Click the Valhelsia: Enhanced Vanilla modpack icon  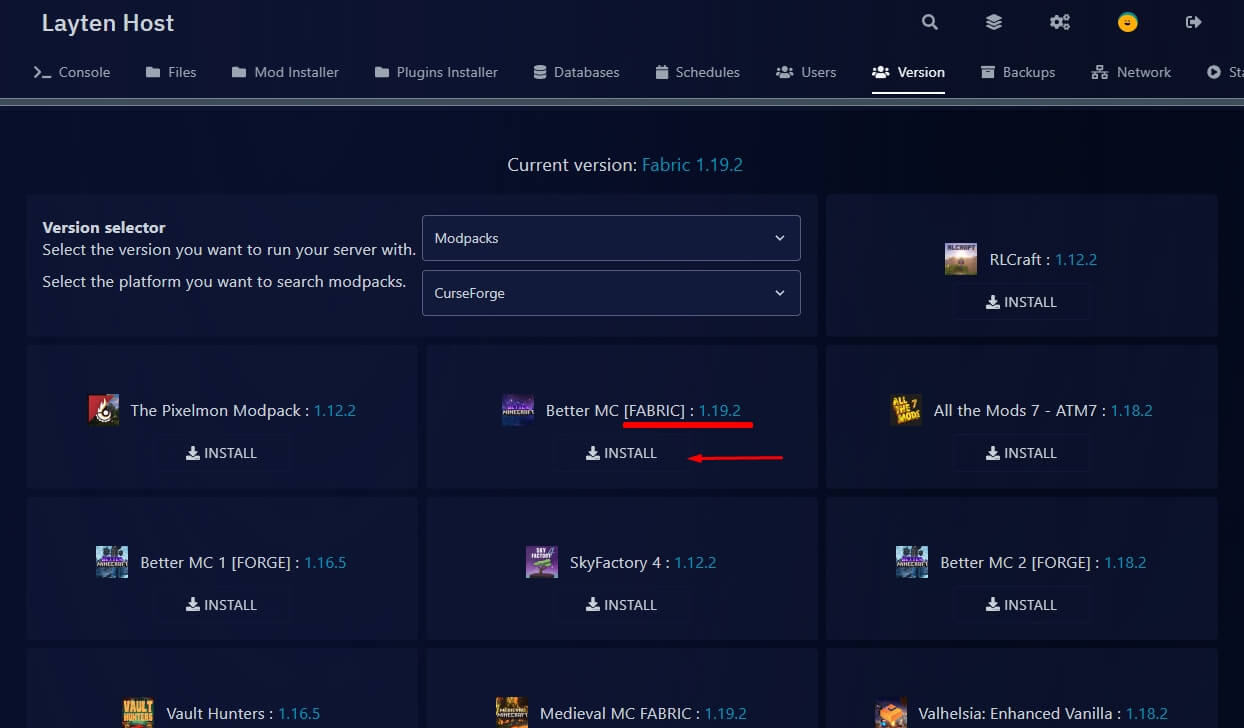[x=890, y=712]
